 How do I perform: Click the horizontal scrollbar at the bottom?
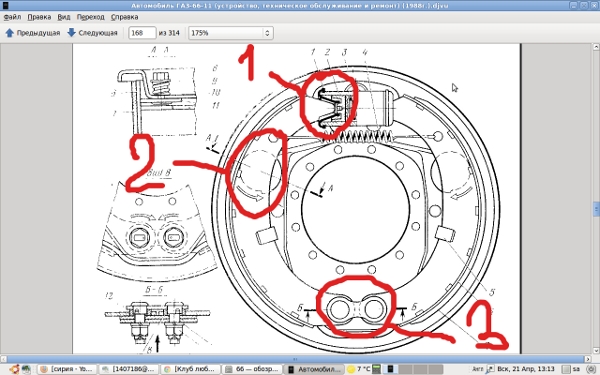point(295,359)
